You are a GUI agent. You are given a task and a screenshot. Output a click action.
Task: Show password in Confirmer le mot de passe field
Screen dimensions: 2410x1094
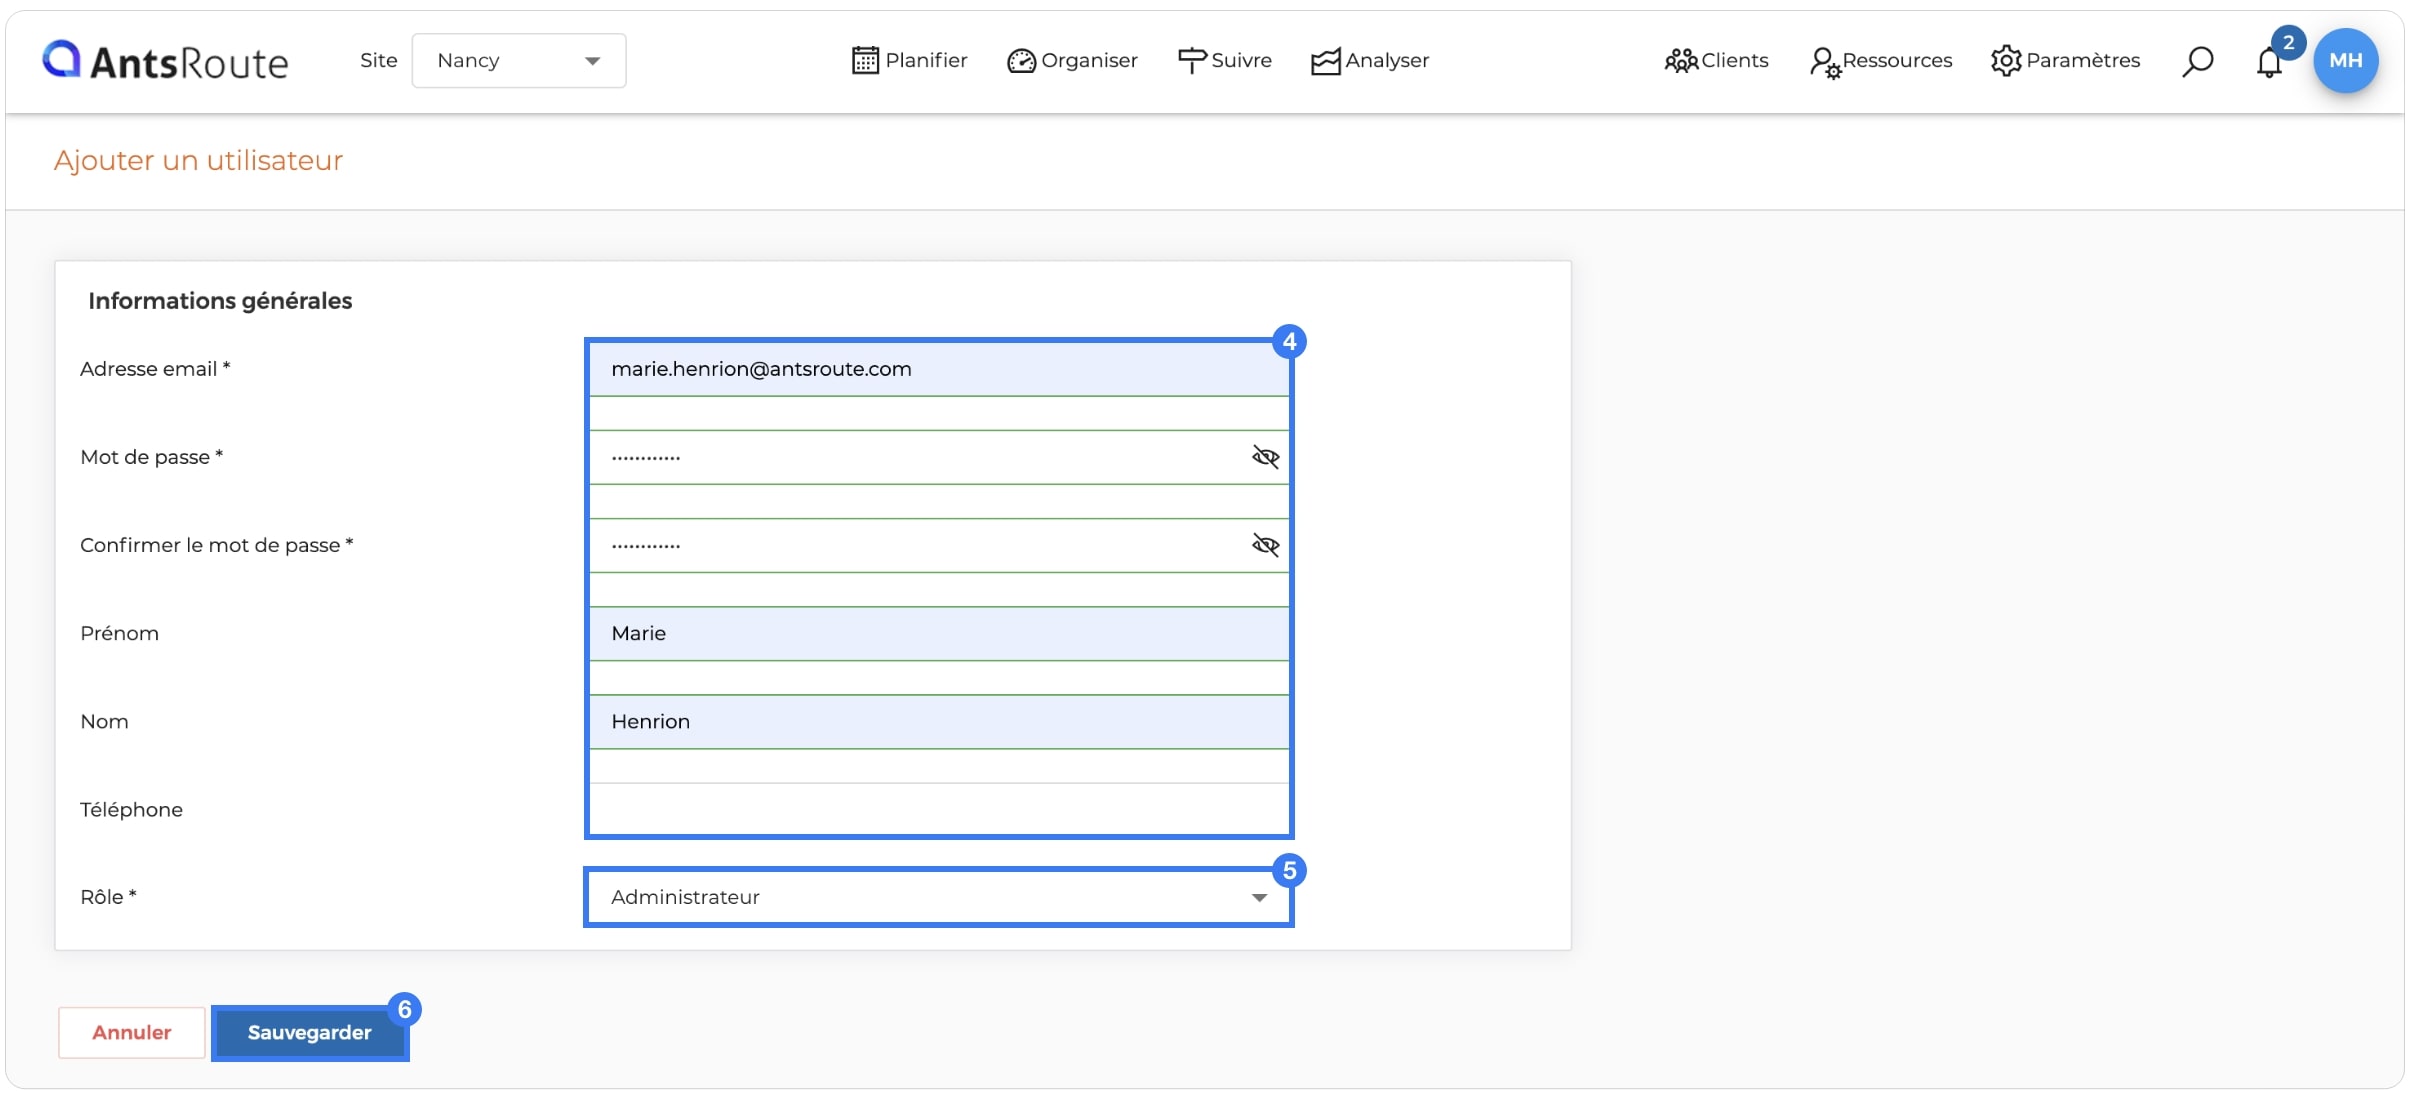point(1265,545)
